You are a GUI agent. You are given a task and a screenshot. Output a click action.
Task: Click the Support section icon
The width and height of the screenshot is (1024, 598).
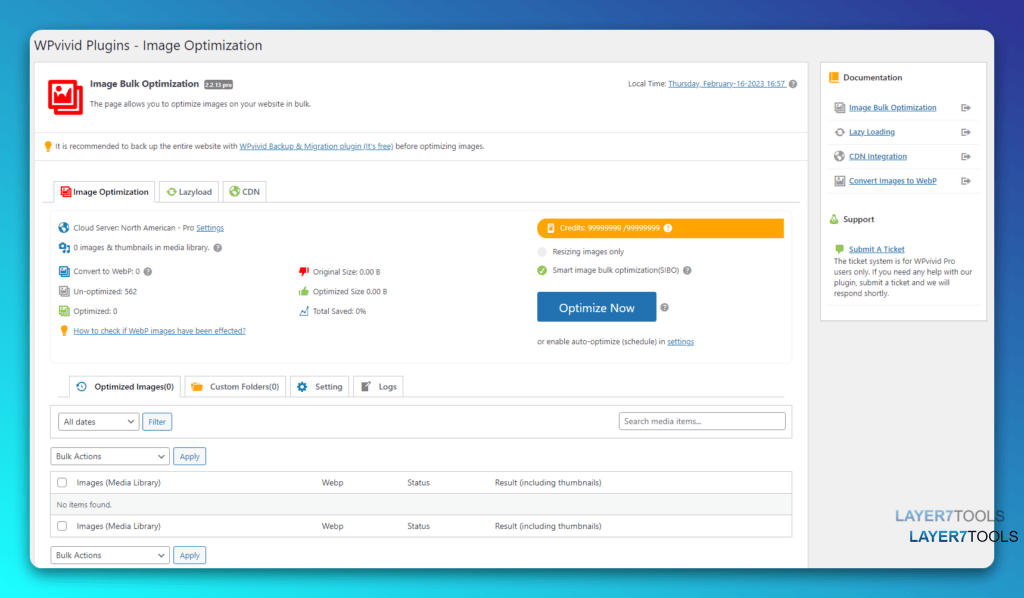tap(834, 219)
